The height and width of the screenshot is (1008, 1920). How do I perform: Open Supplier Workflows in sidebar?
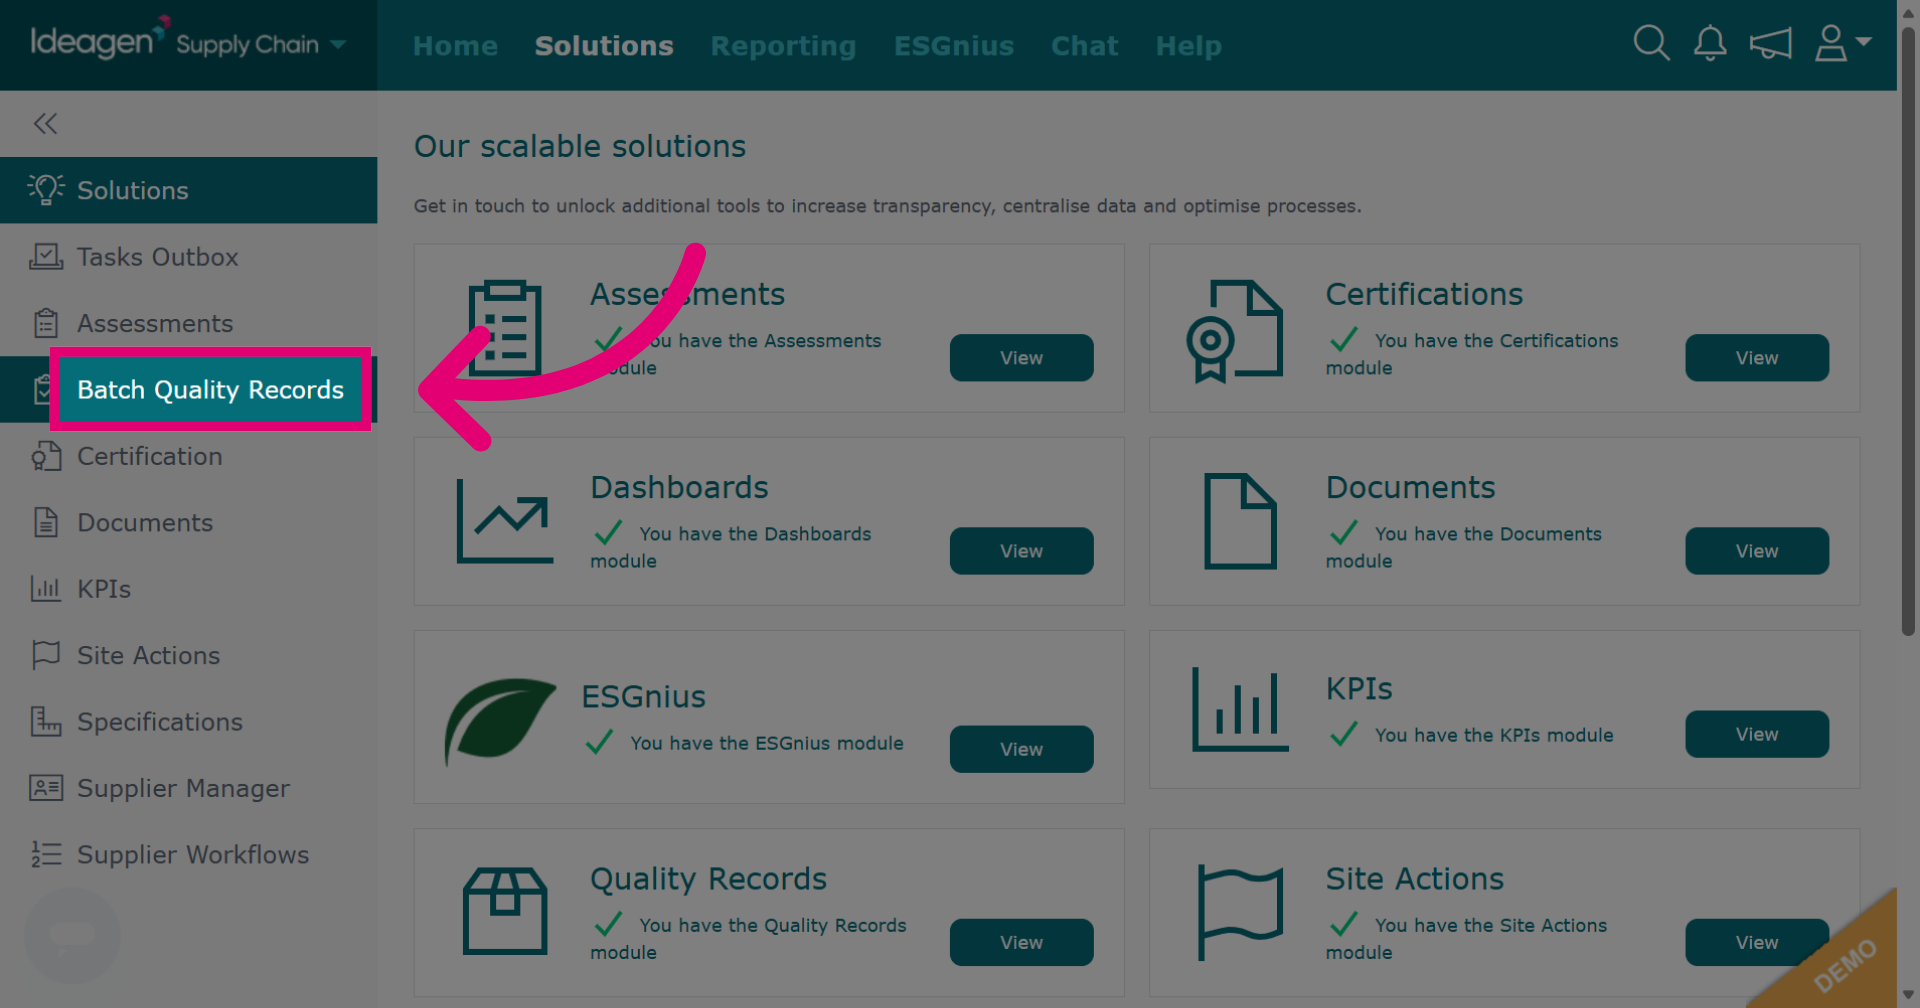pyautogui.click(x=188, y=855)
